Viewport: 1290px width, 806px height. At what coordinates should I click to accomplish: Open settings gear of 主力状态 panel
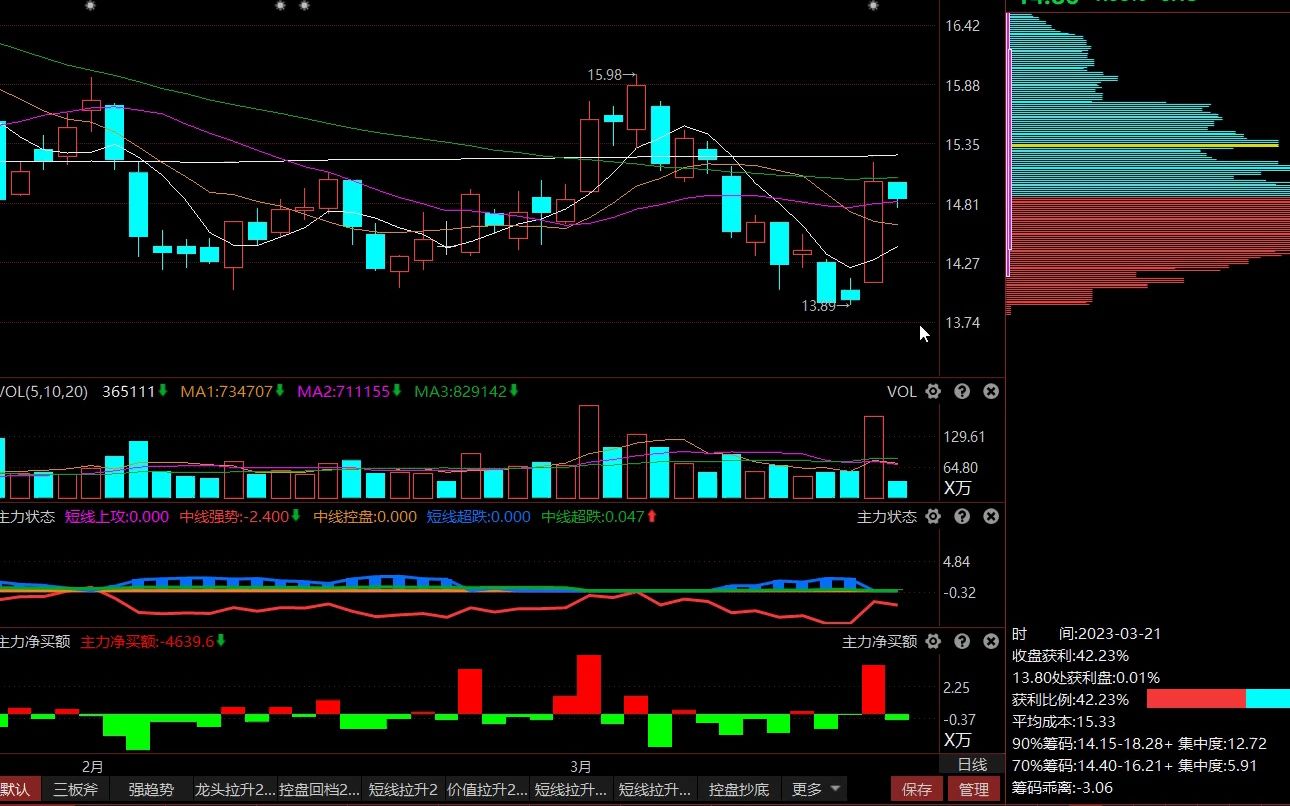[933, 517]
